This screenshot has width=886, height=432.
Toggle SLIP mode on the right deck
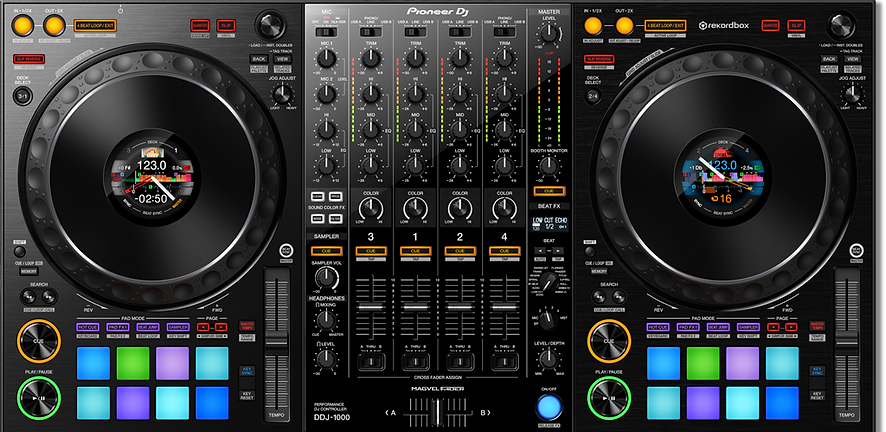[x=797, y=25]
